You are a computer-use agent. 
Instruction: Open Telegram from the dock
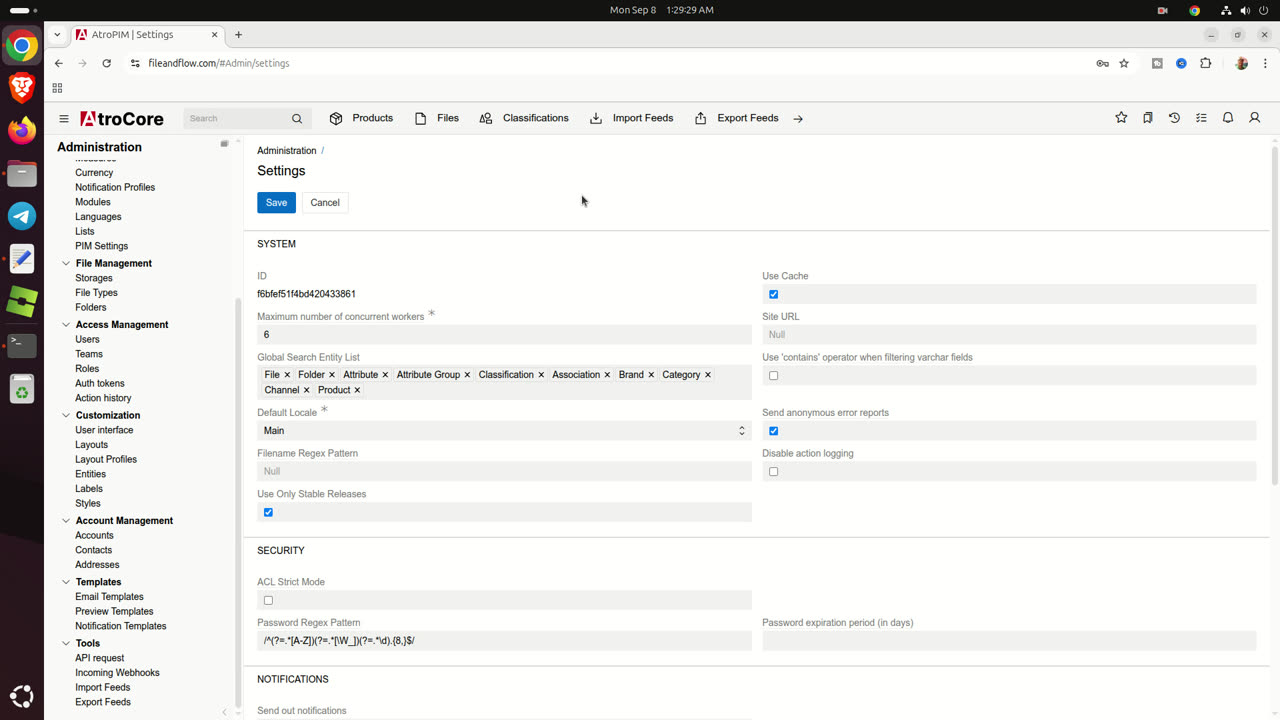pyautogui.click(x=22, y=216)
